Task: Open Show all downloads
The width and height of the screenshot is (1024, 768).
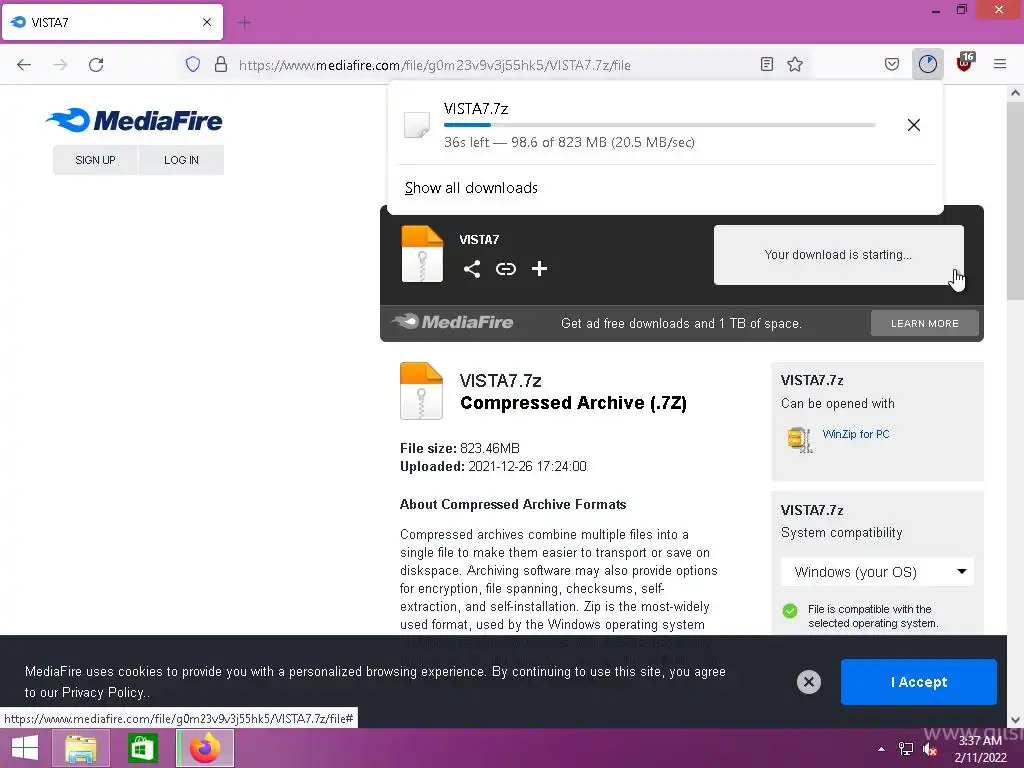Action: 471,188
